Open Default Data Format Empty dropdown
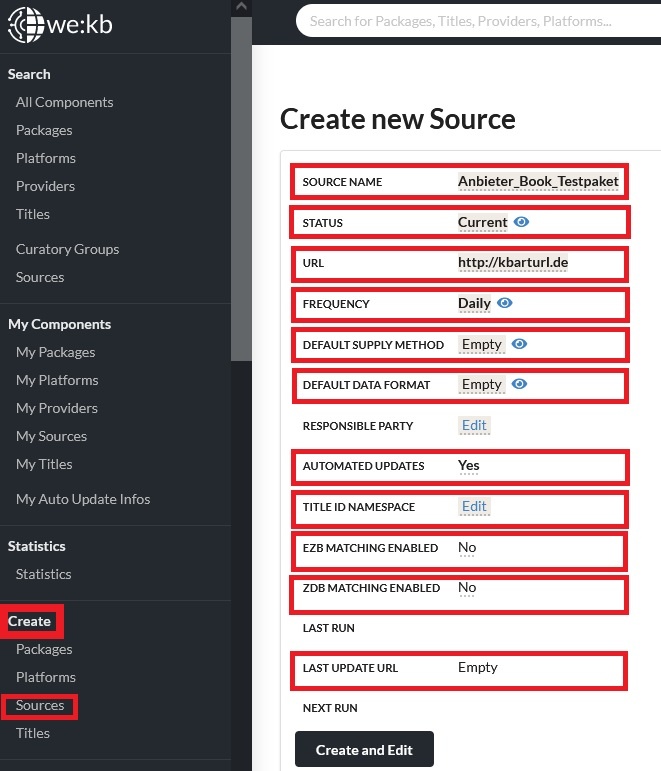661x771 pixels. (x=481, y=384)
